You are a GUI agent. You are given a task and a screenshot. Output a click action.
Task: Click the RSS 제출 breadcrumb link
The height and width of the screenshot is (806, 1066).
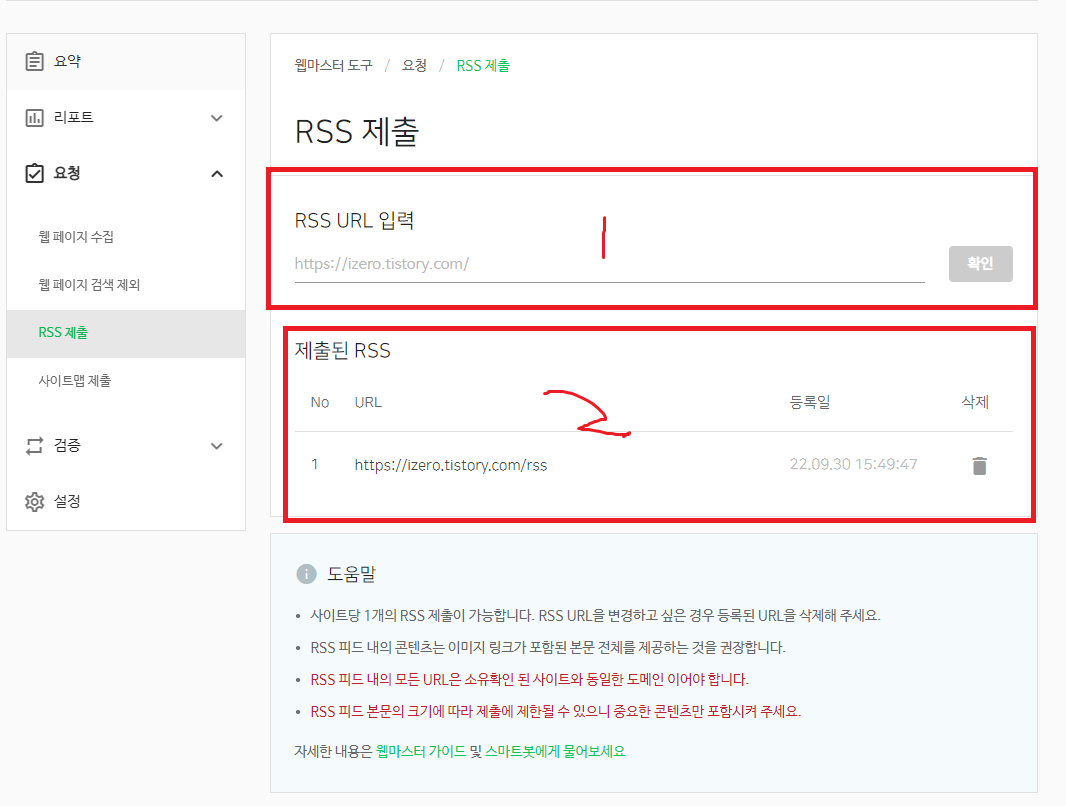pyautogui.click(x=483, y=65)
